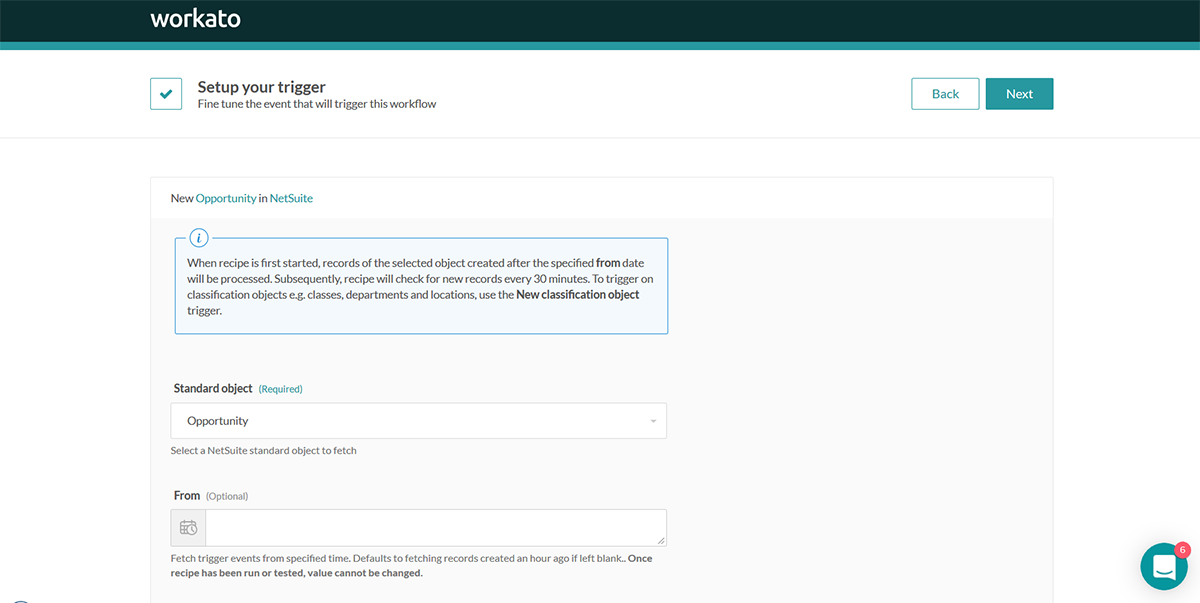Click "Fine tune the event" subtitle text
This screenshot has width=1200, height=603.
[x=317, y=104]
